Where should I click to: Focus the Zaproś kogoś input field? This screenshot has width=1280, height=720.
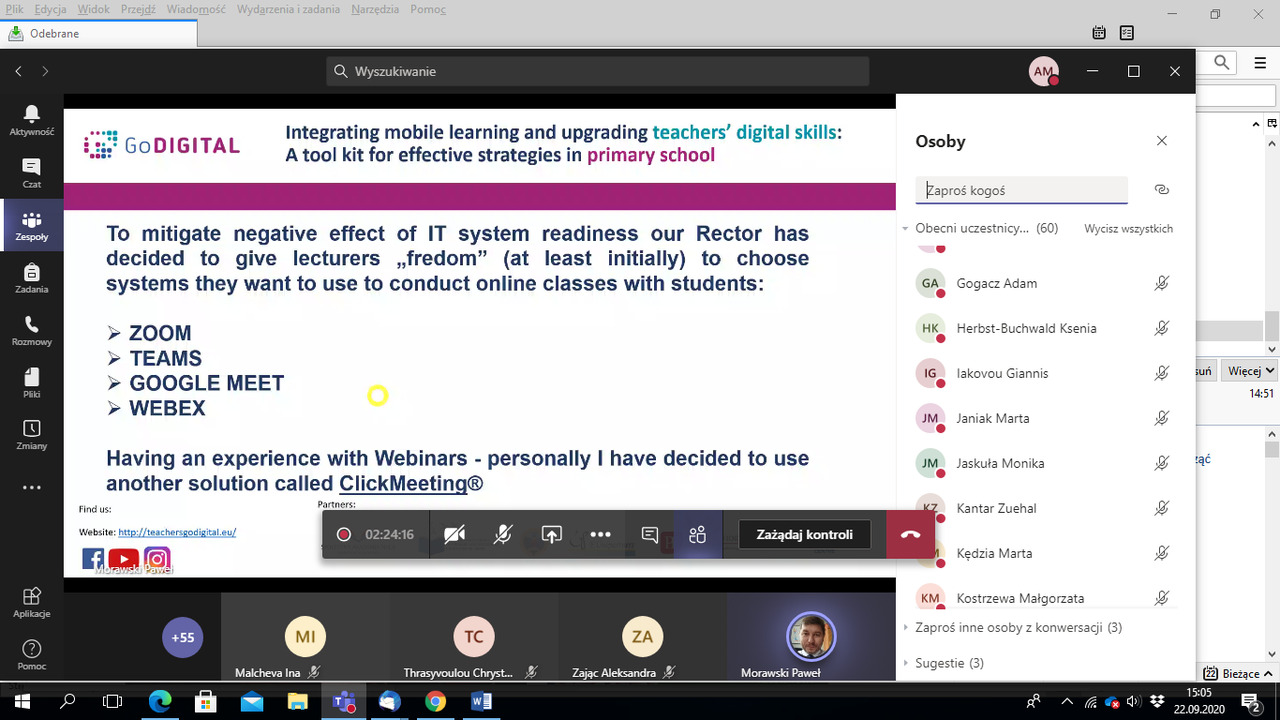(1021, 190)
